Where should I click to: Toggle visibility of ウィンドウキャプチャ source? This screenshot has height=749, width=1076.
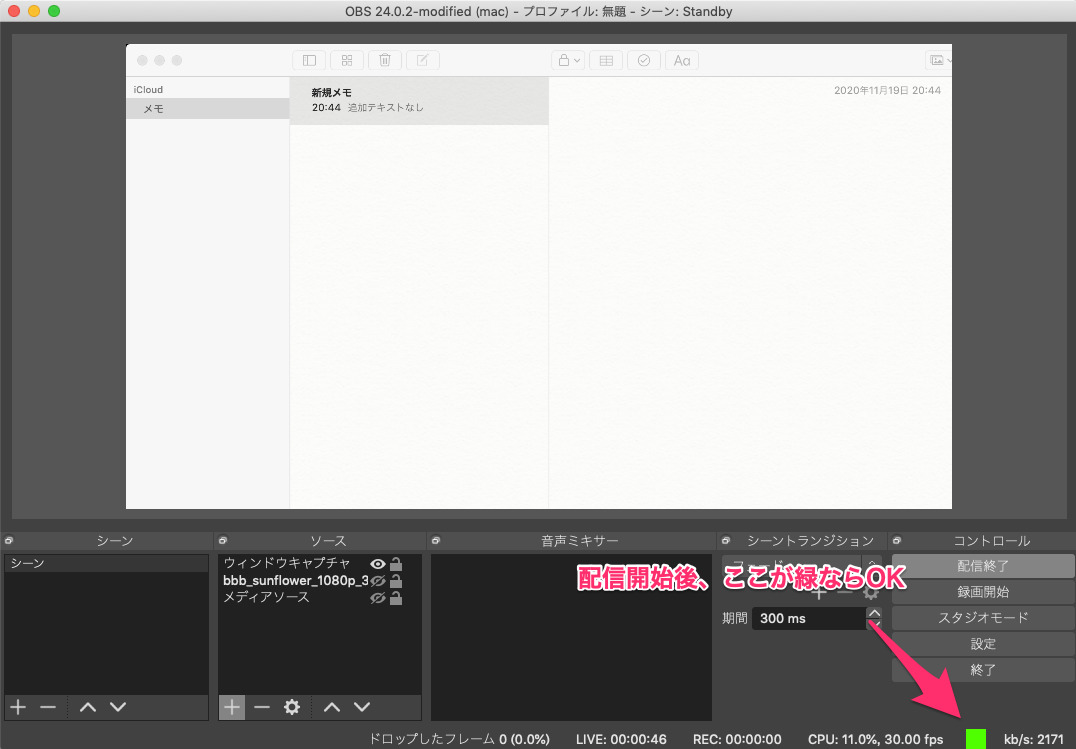click(x=377, y=564)
